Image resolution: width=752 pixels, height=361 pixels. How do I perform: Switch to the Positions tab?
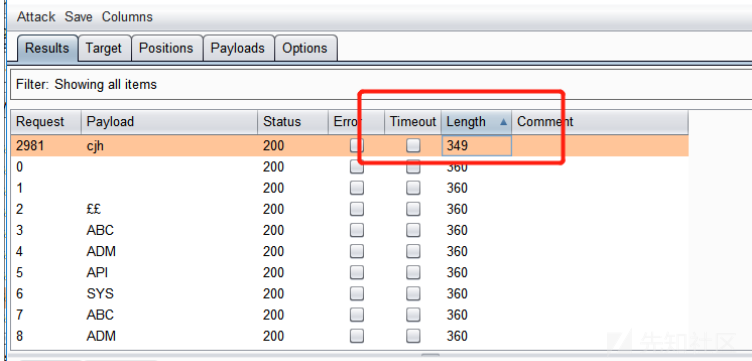(x=166, y=48)
